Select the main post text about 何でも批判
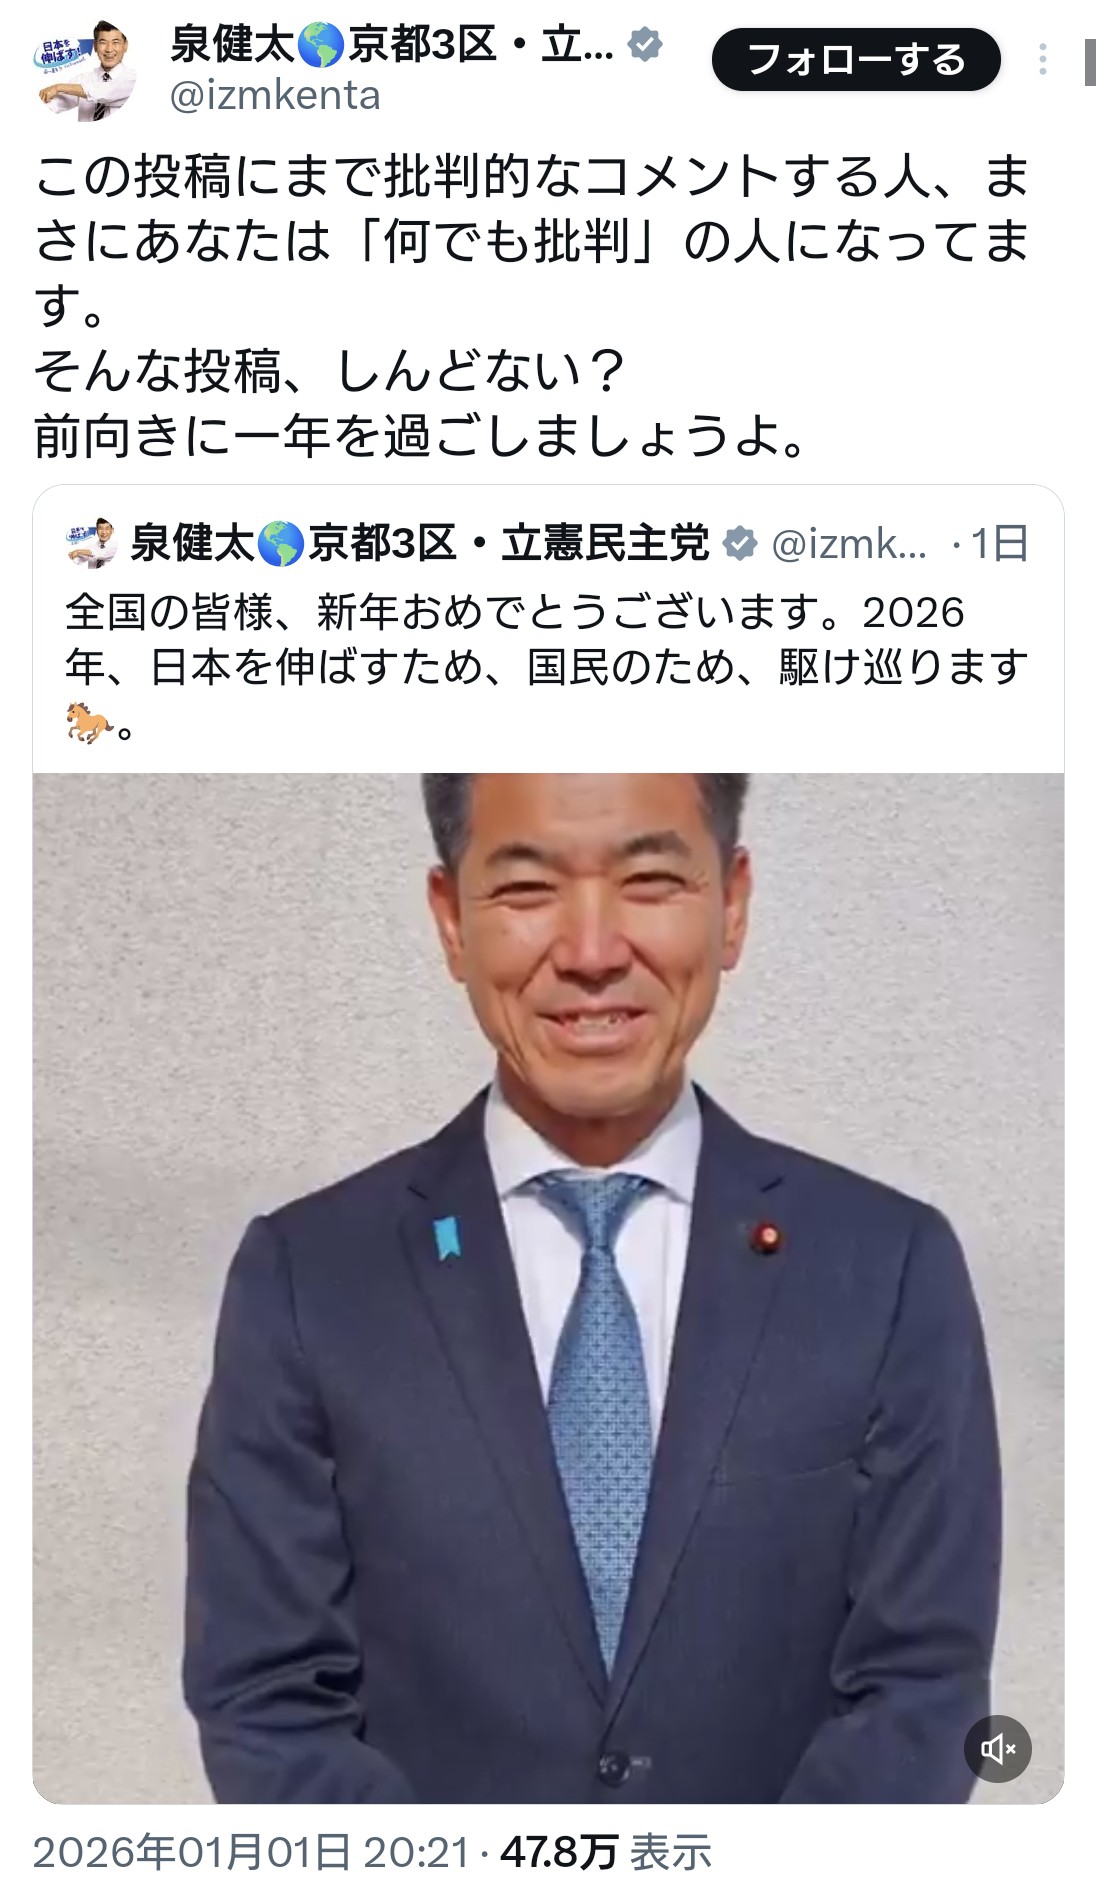 point(532,306)
